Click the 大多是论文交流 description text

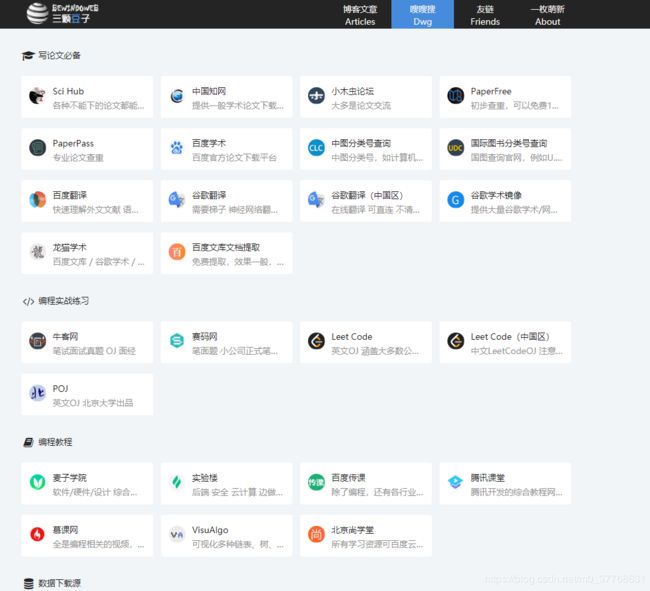(x=361, y=106)
